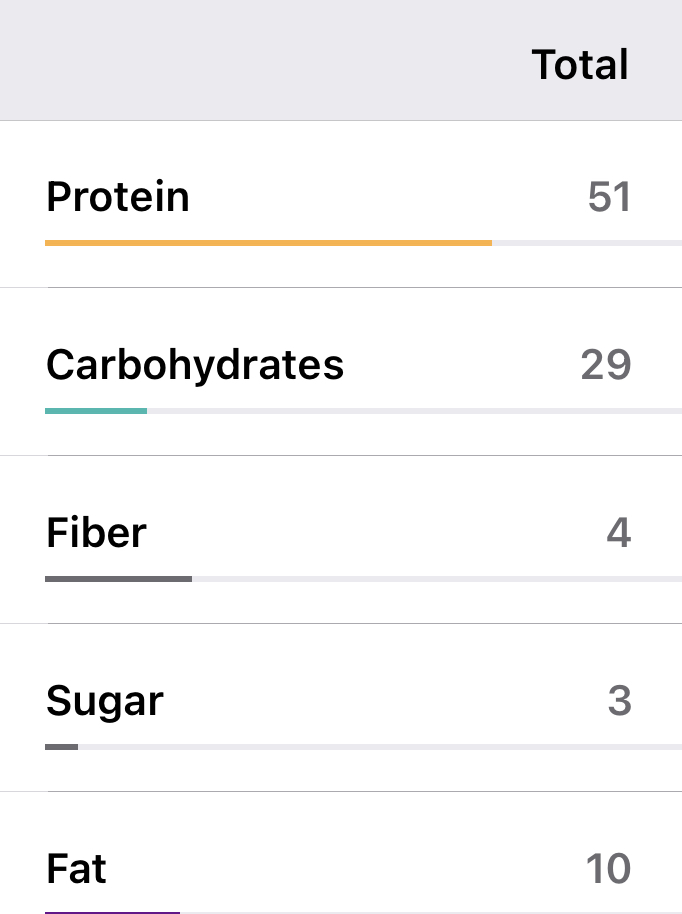Select the Fiber row label
The image size is (682, 914).
coord(96,533)
